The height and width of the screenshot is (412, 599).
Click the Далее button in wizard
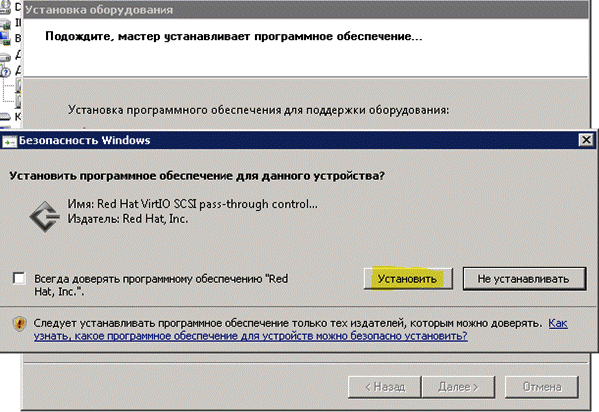pos(458,387)
